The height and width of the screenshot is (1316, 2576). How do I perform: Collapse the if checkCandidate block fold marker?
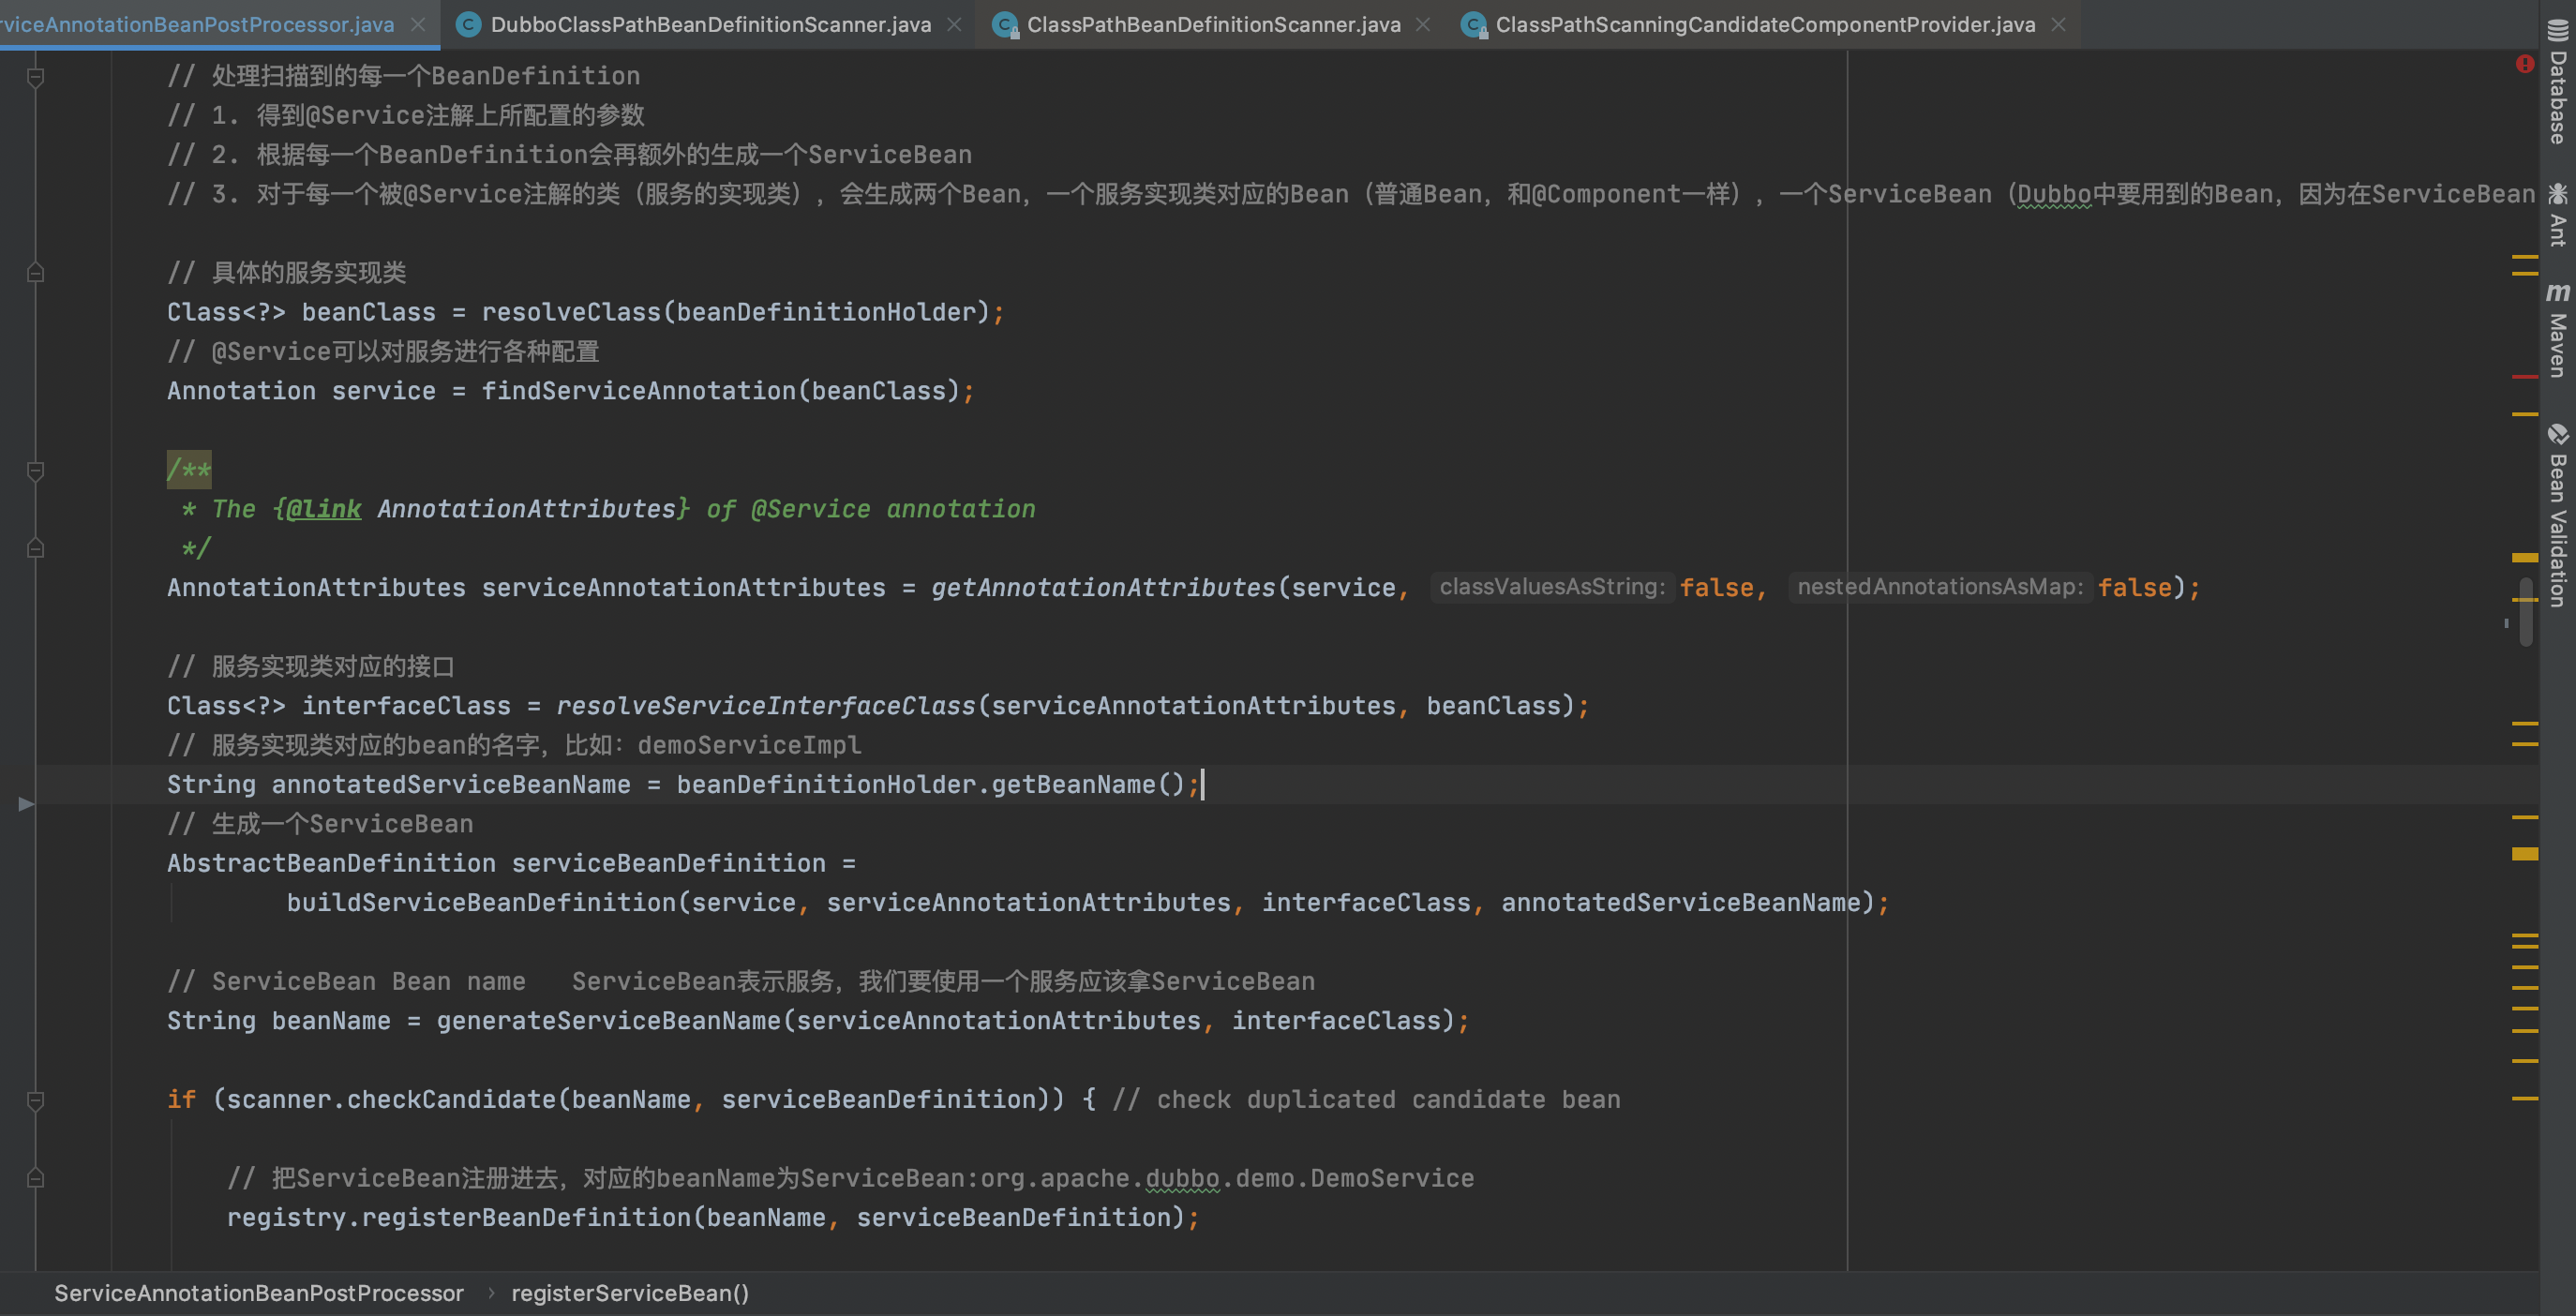(x=35, y=1100)
